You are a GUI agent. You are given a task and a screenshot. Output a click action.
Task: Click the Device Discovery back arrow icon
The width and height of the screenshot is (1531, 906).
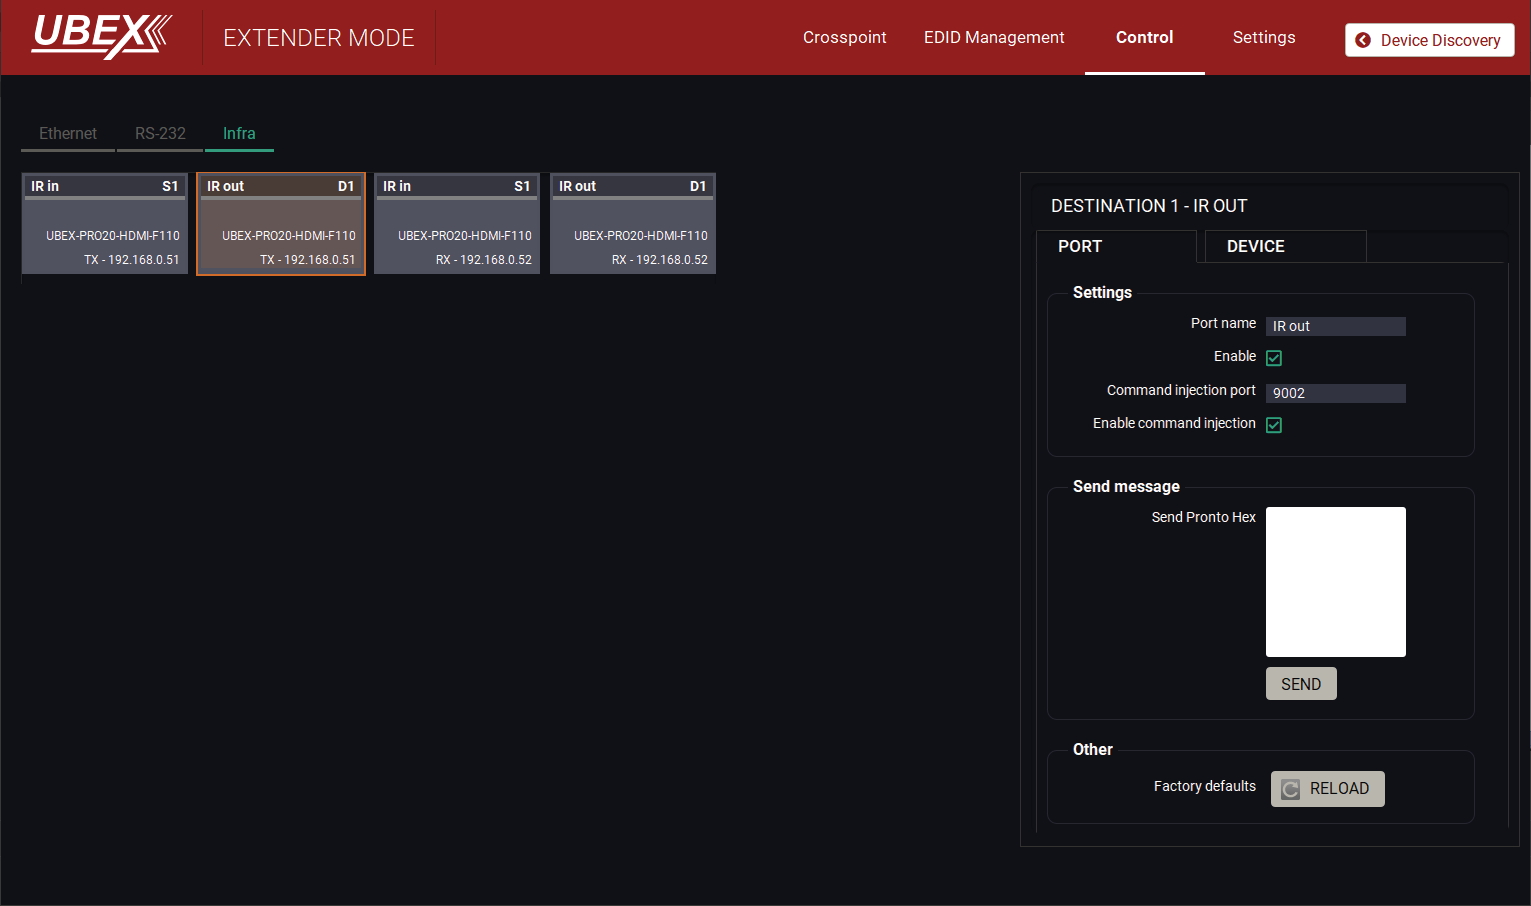[1362, 40]
